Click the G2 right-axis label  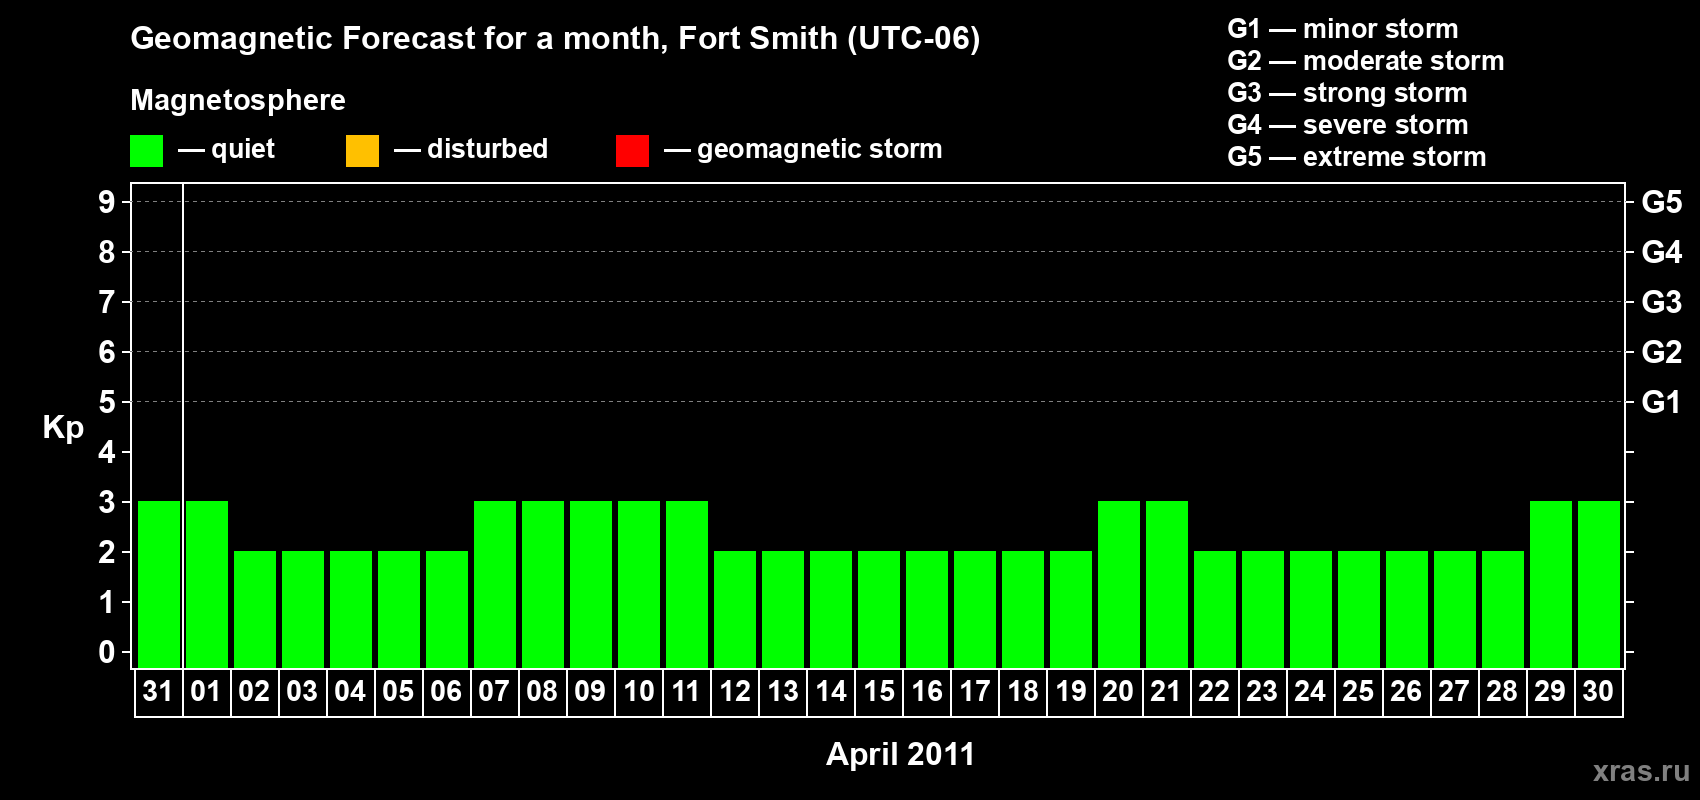1661,352
